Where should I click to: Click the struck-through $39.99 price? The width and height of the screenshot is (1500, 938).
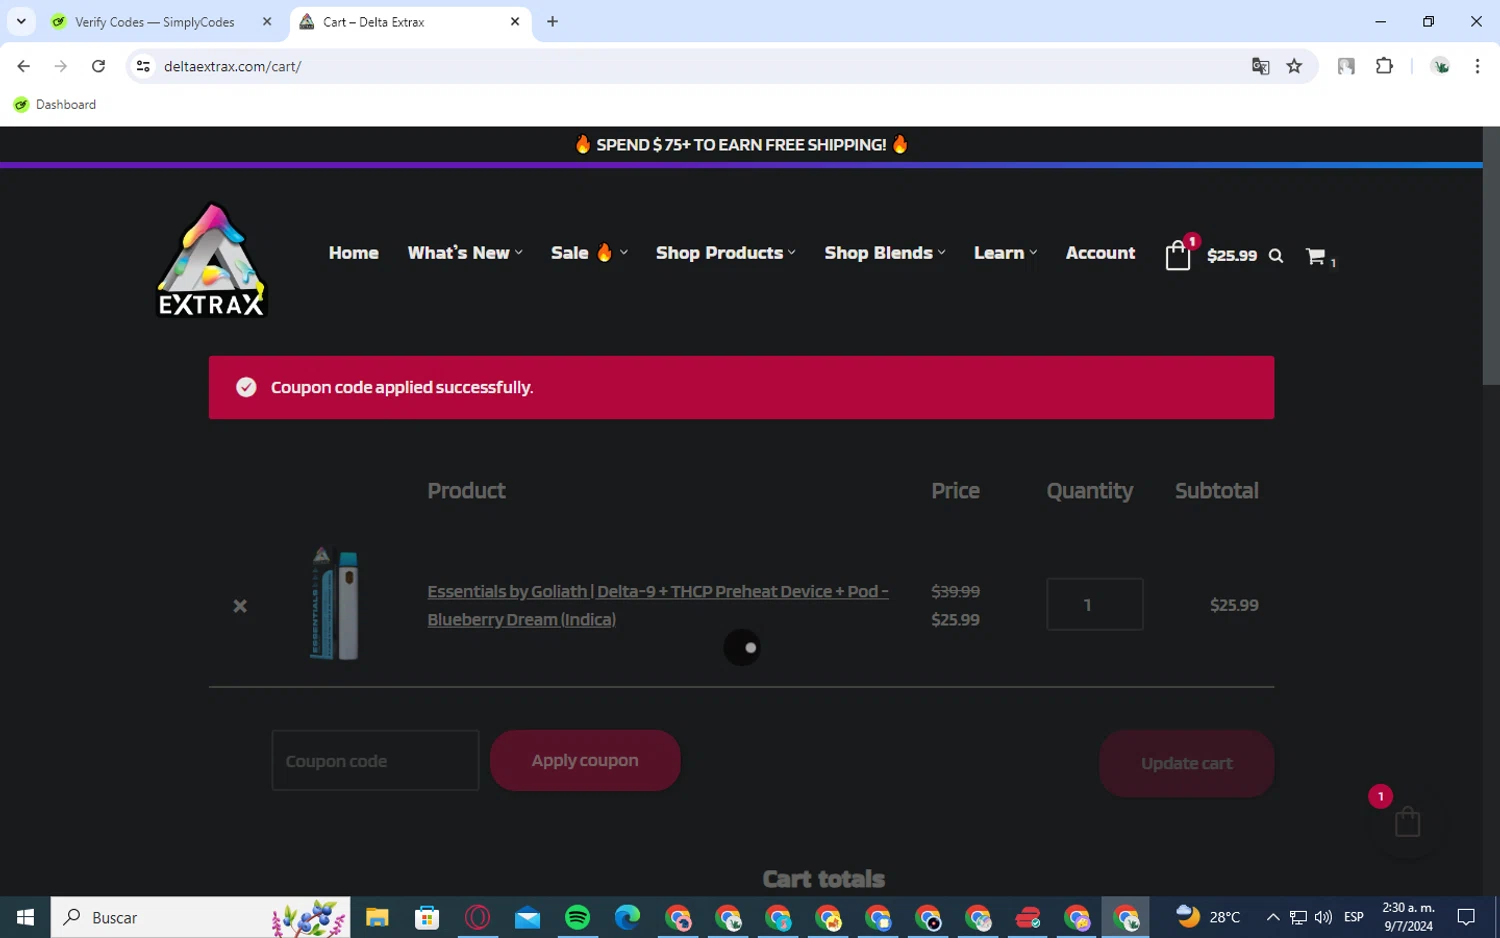click(955, 591)
